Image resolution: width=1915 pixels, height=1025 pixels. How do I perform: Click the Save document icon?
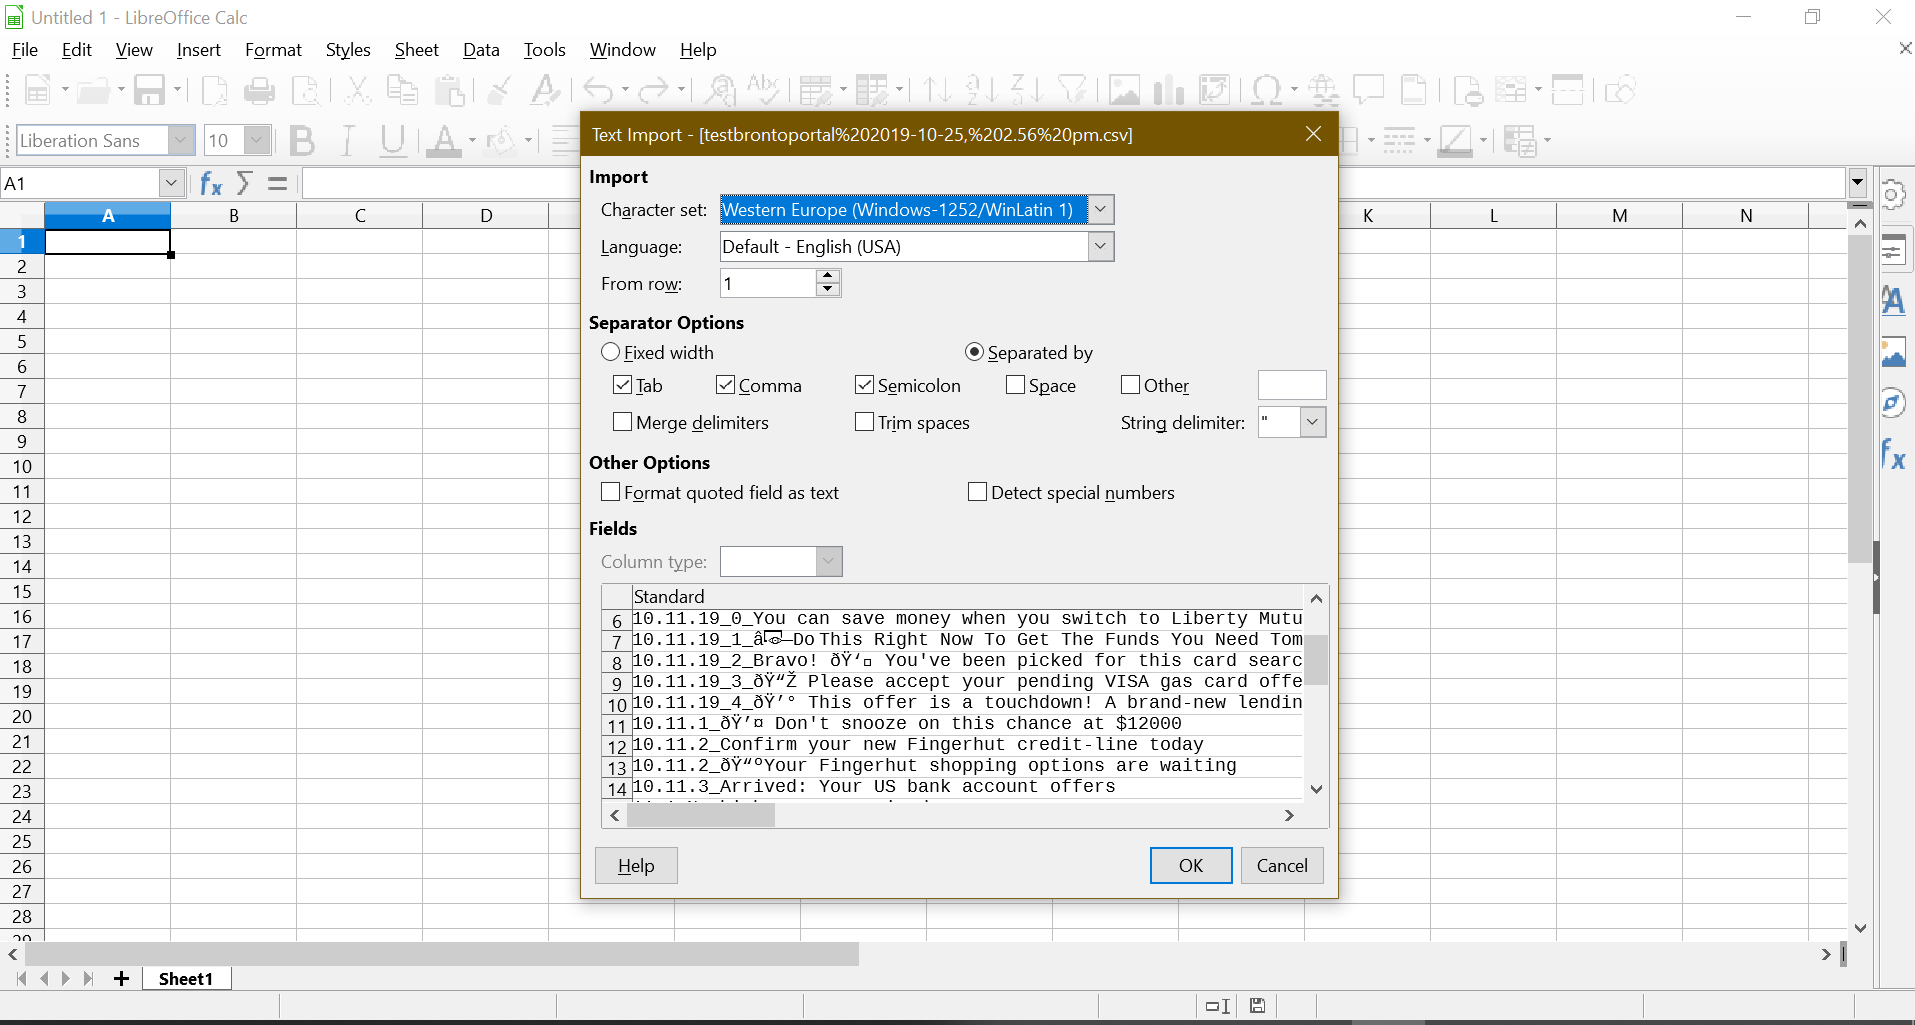[x=149, y=91]
